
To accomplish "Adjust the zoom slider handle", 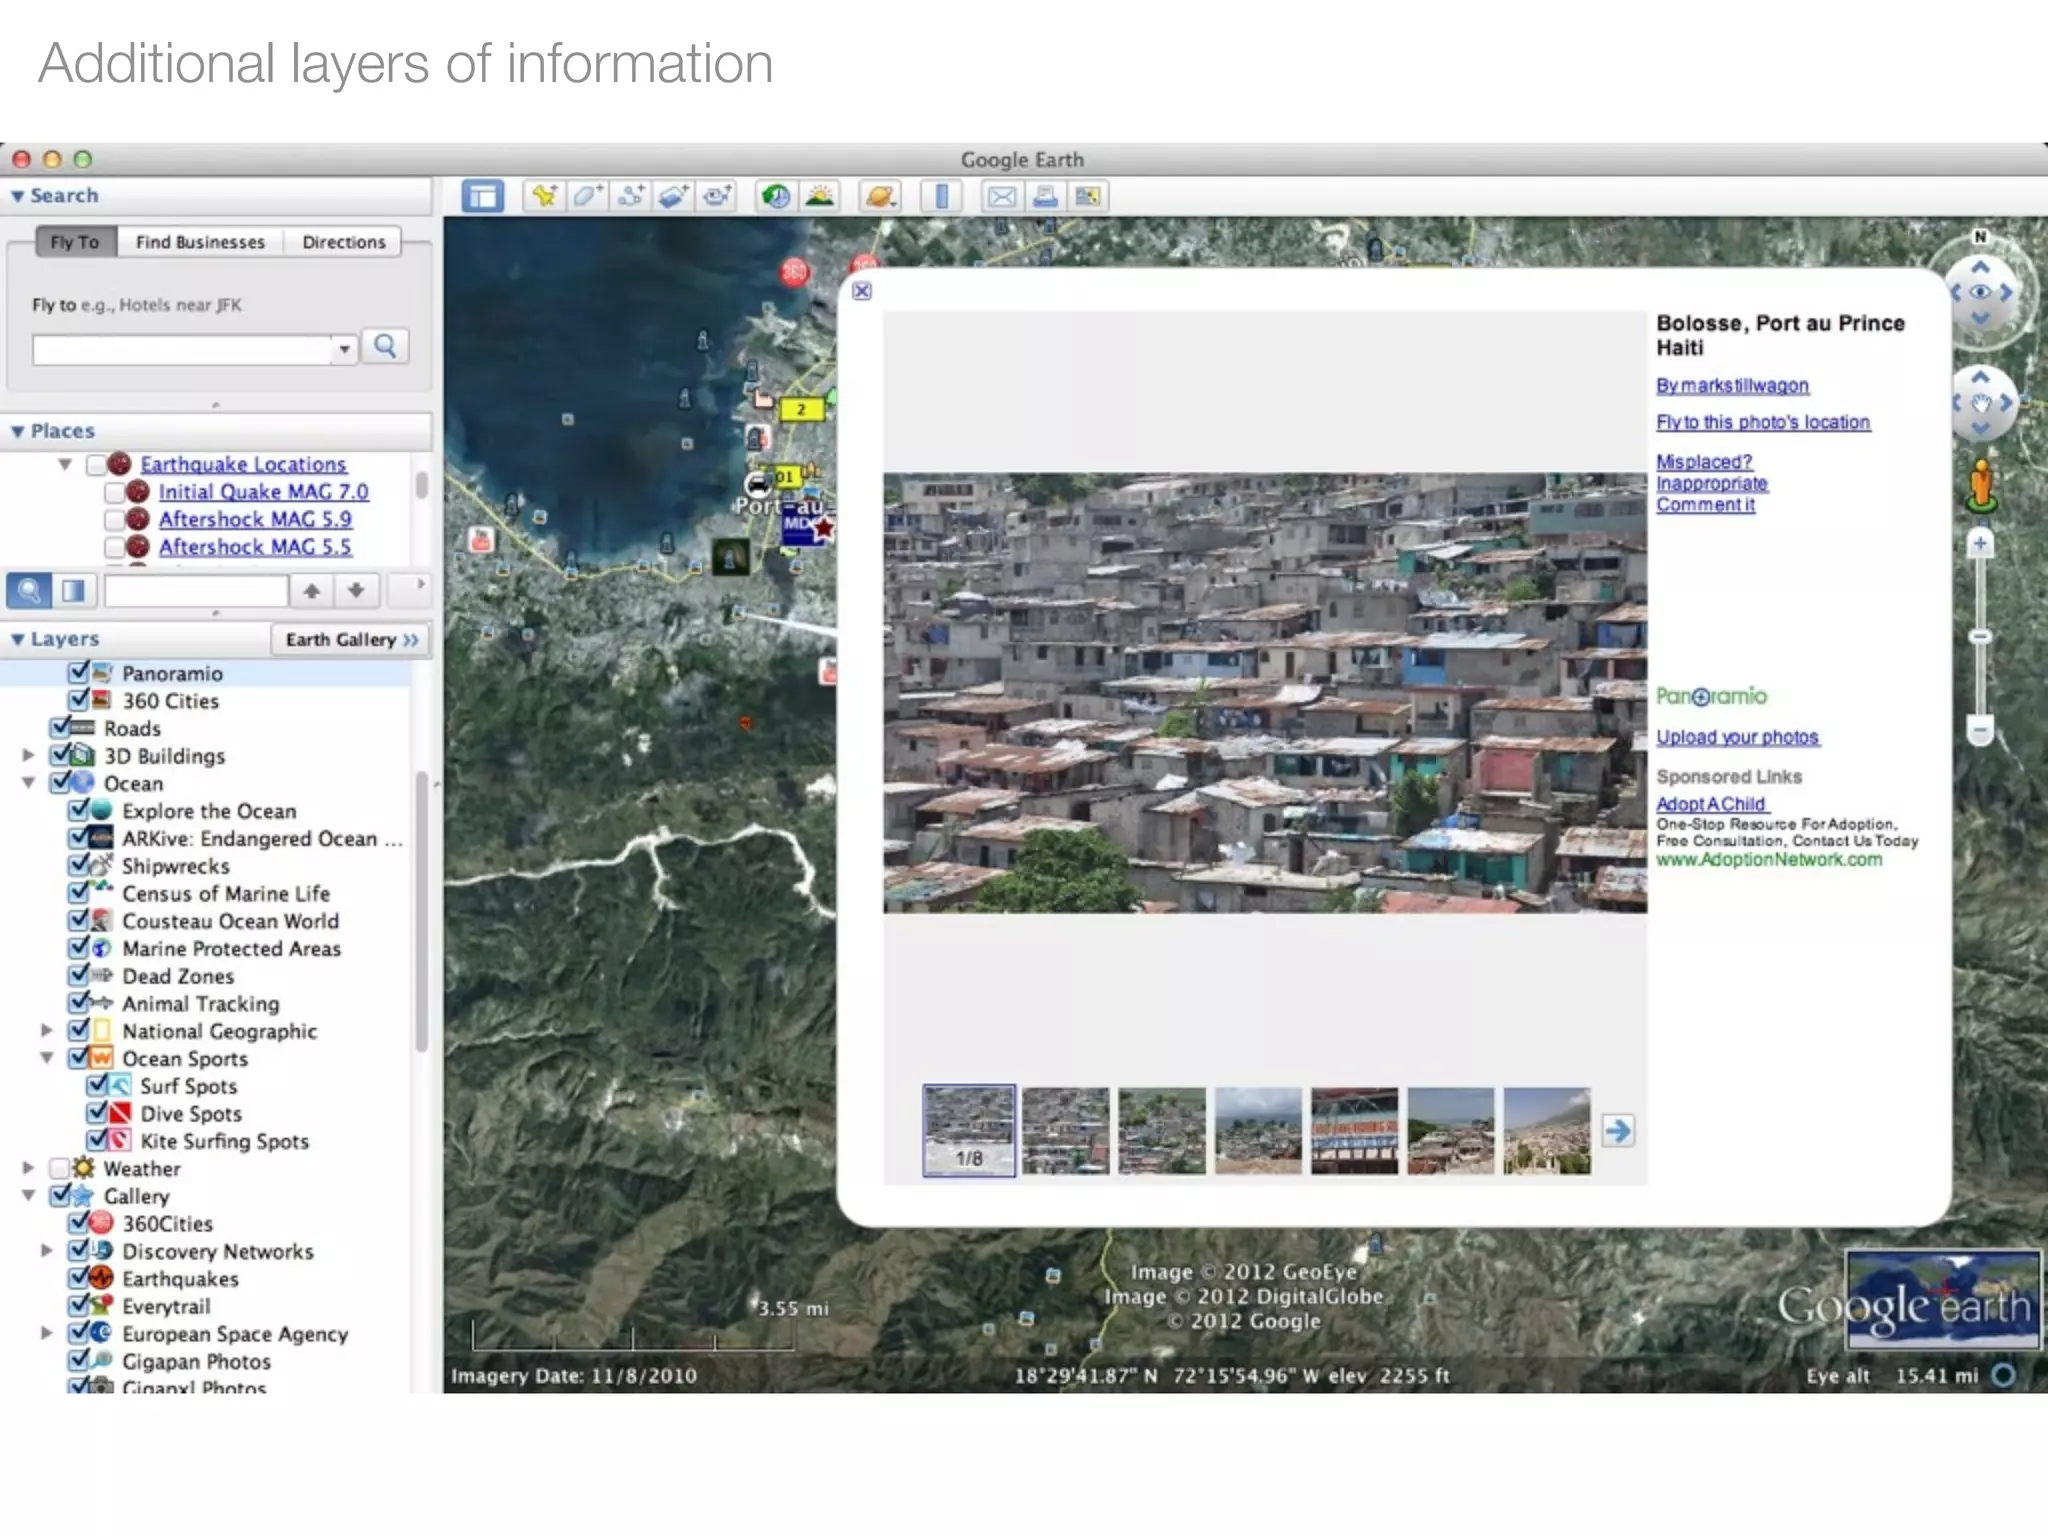I will click(x=1980, y=636).
